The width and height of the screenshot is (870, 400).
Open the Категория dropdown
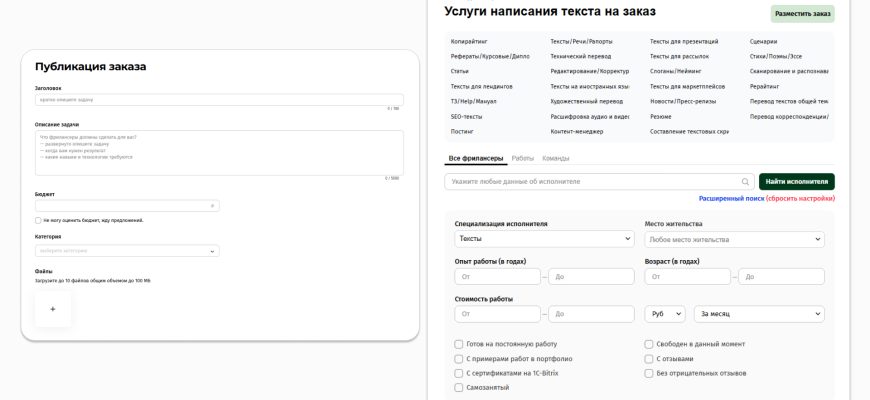(127, 251)
